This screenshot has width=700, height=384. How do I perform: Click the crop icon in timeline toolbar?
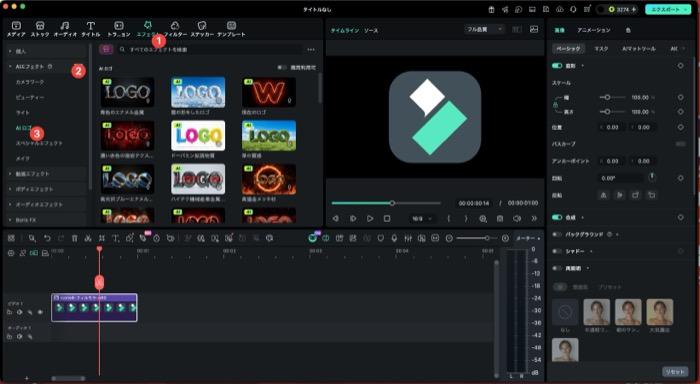(102, 238)
